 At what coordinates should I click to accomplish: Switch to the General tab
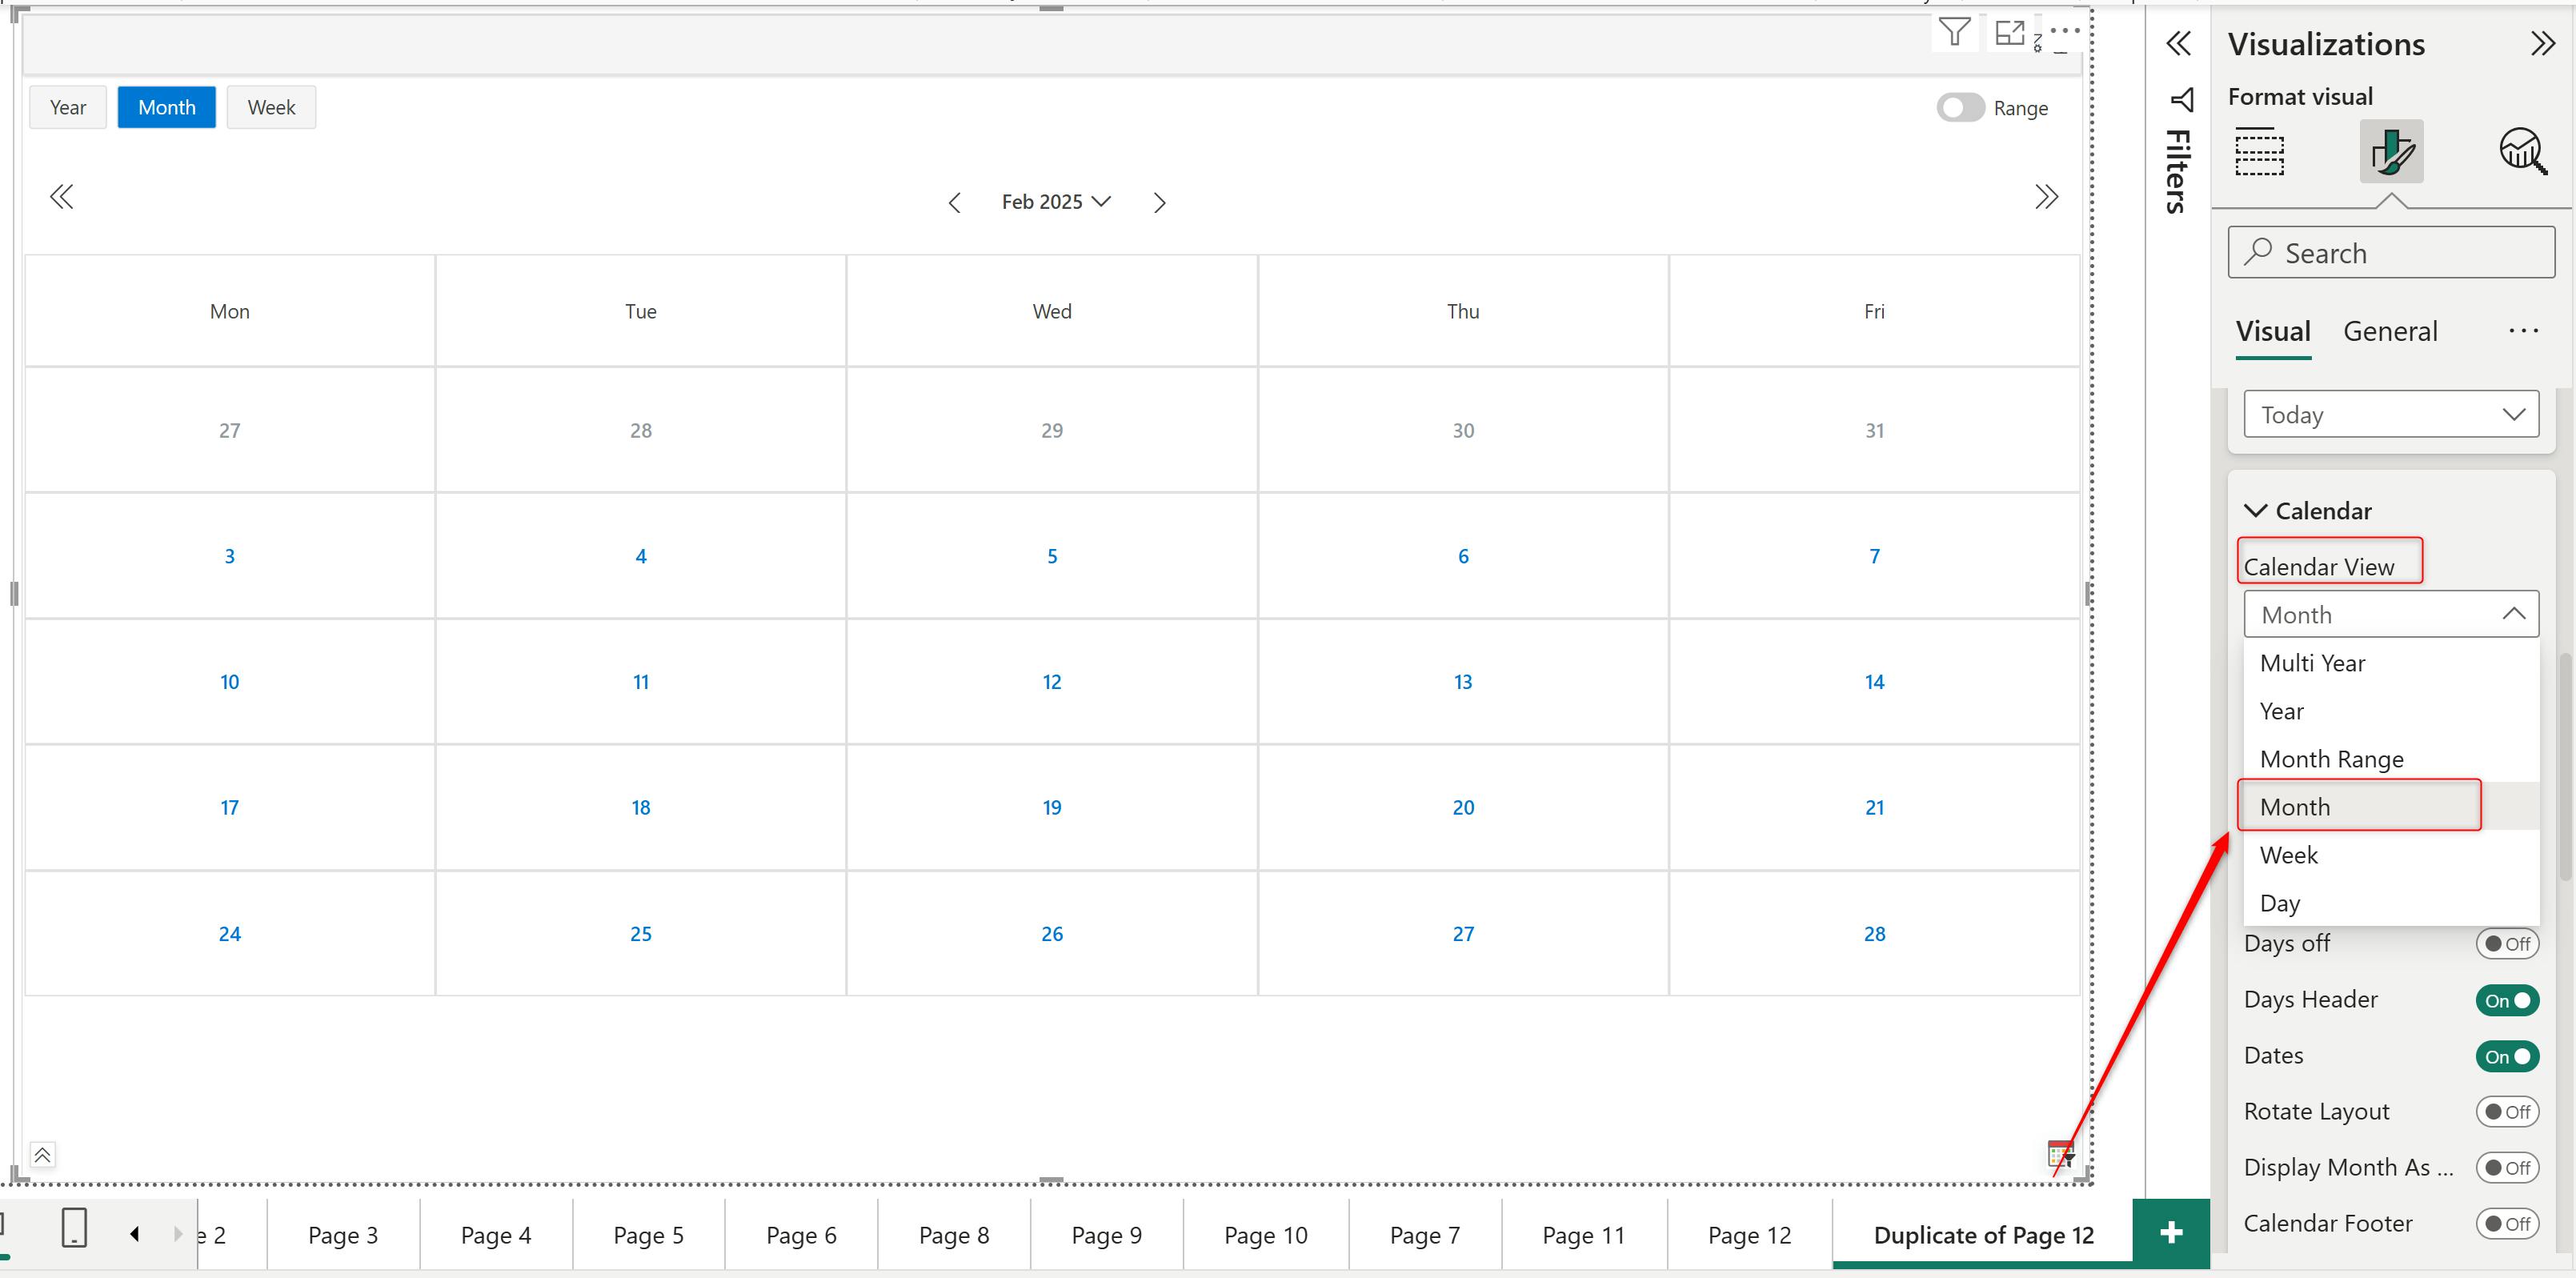[x=2390, y=331]
